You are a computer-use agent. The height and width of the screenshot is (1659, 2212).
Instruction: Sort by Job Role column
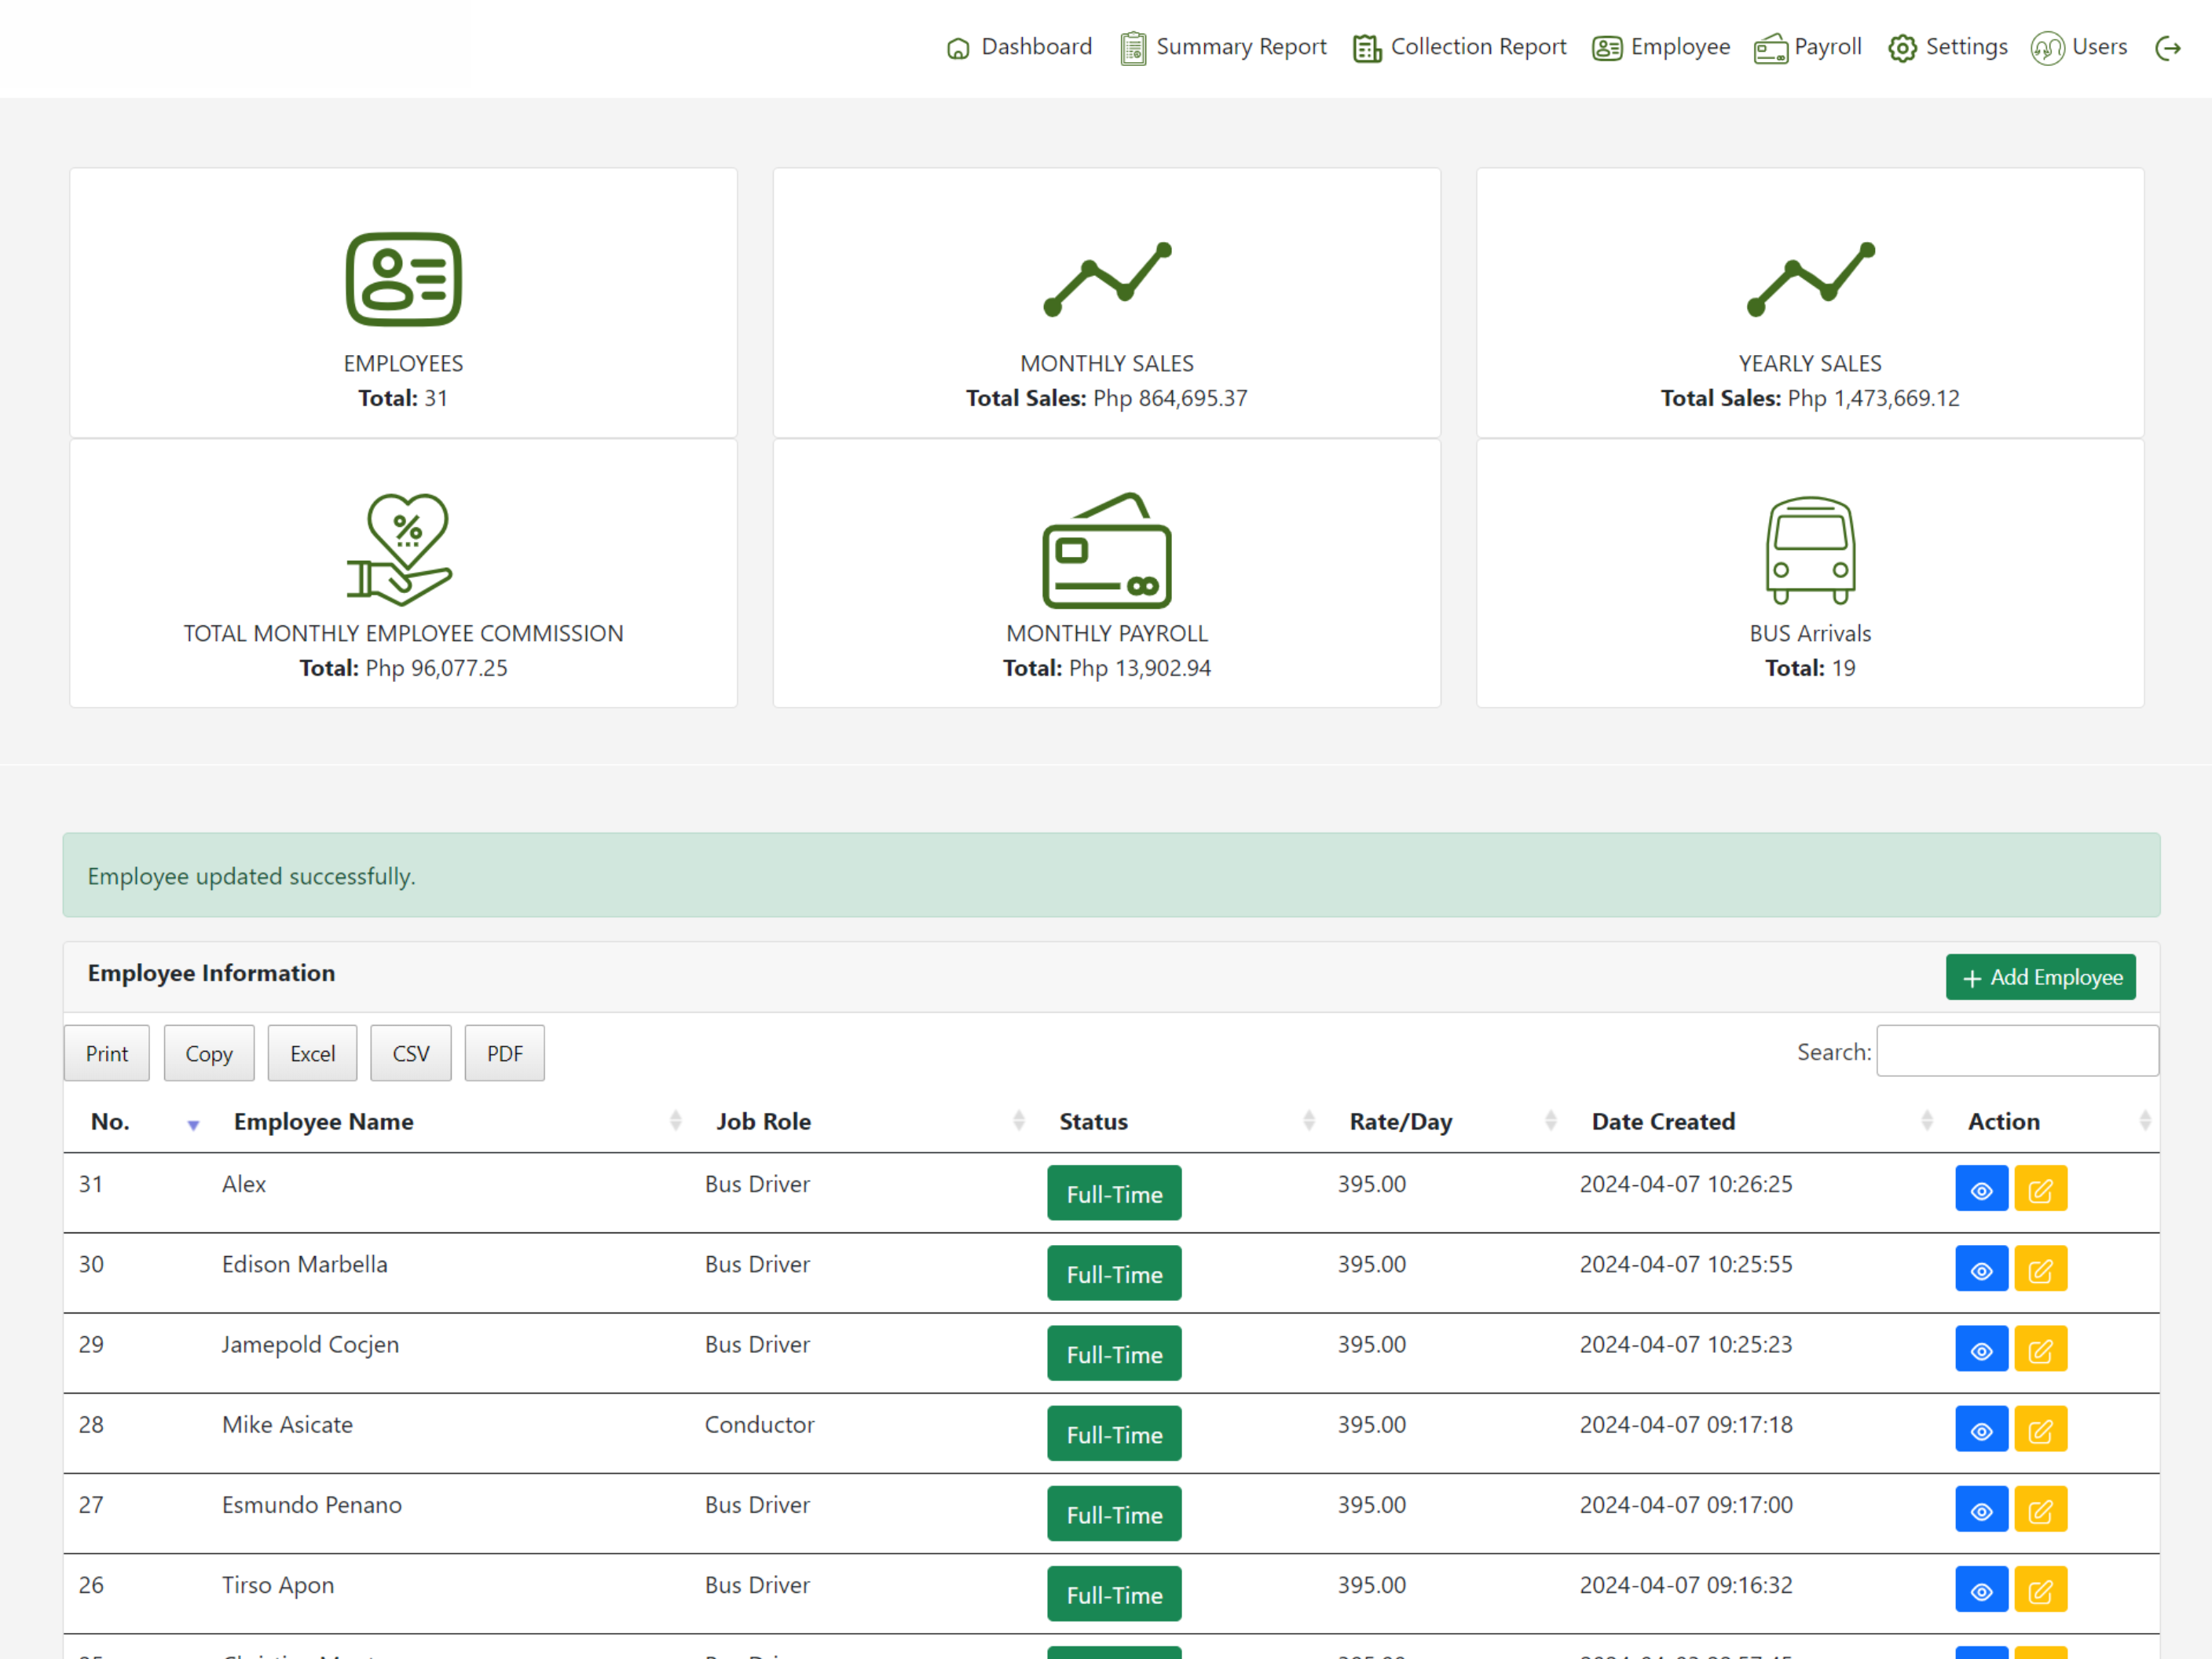pyautogui.click(x=861, y=1122)
